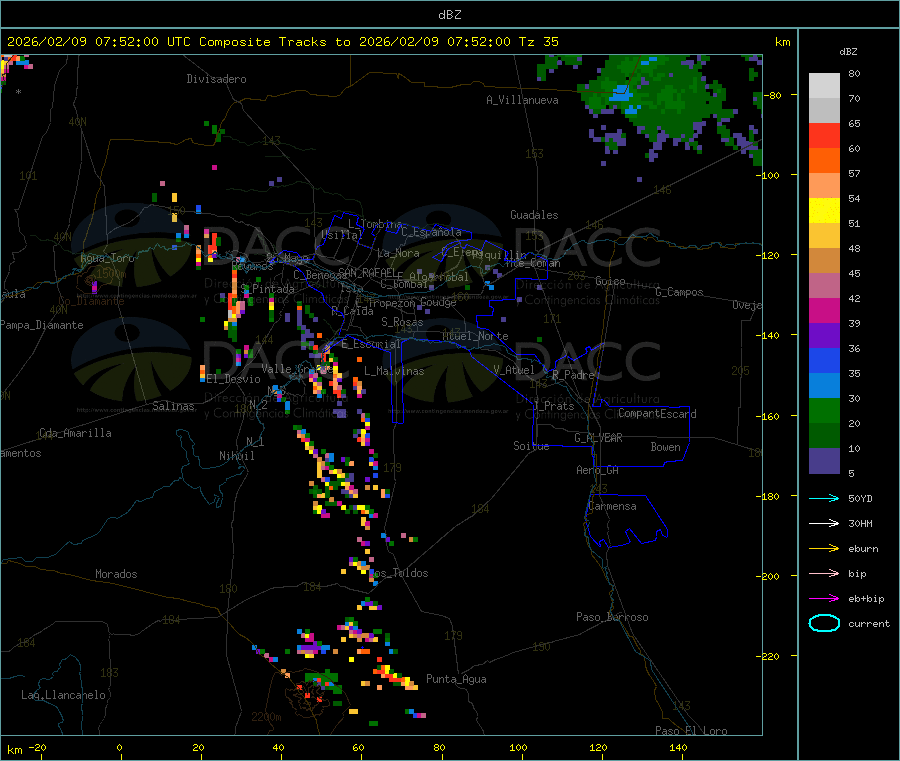
Task: Click the Pampa_Diamante map label
Action: pos(42,325)
